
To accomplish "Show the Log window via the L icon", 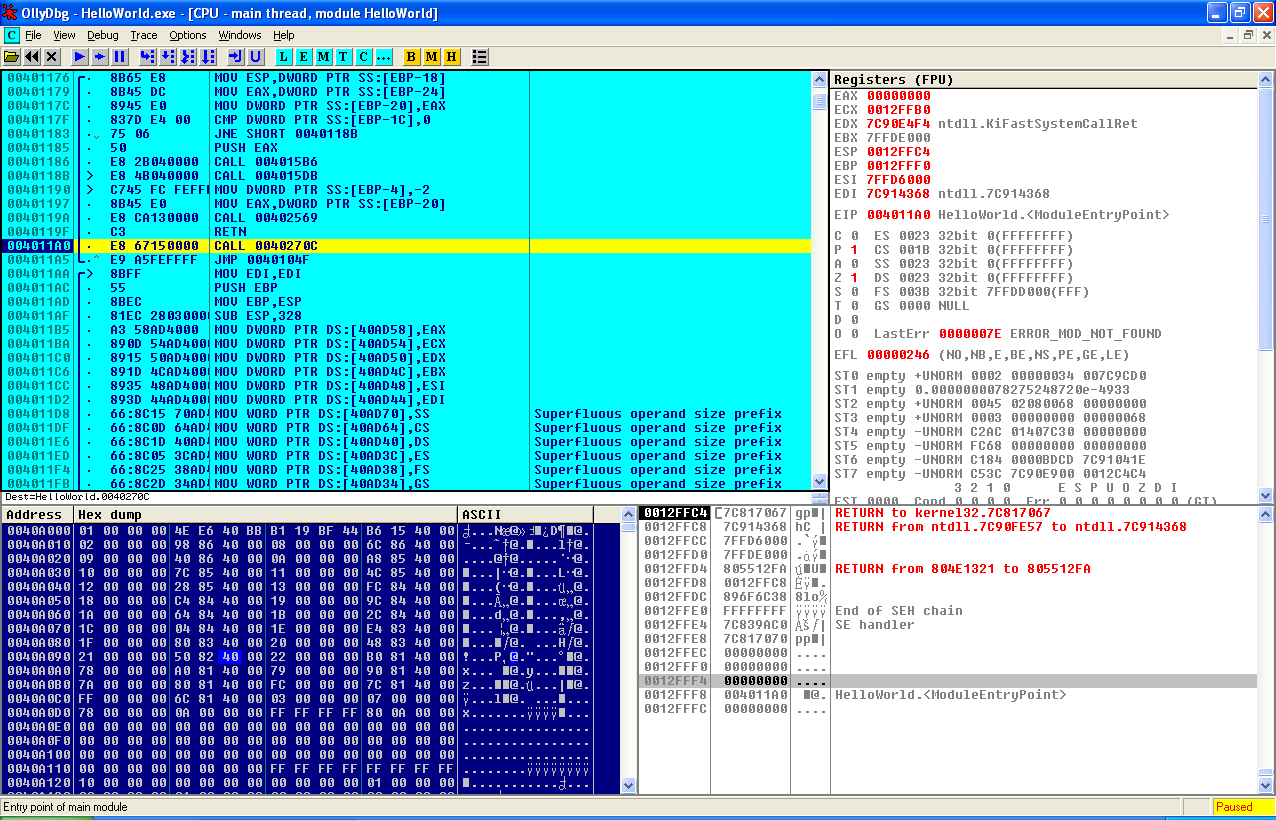I will click(x=284, y=57).
